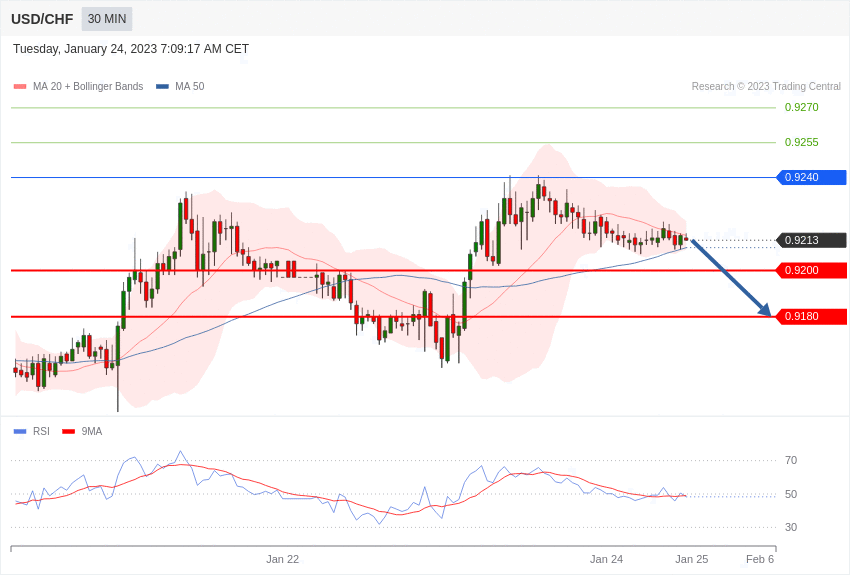Click the 0.9255 resistance level label
The height and width of the screenshot is (576, 850).
tap(801, 143)
